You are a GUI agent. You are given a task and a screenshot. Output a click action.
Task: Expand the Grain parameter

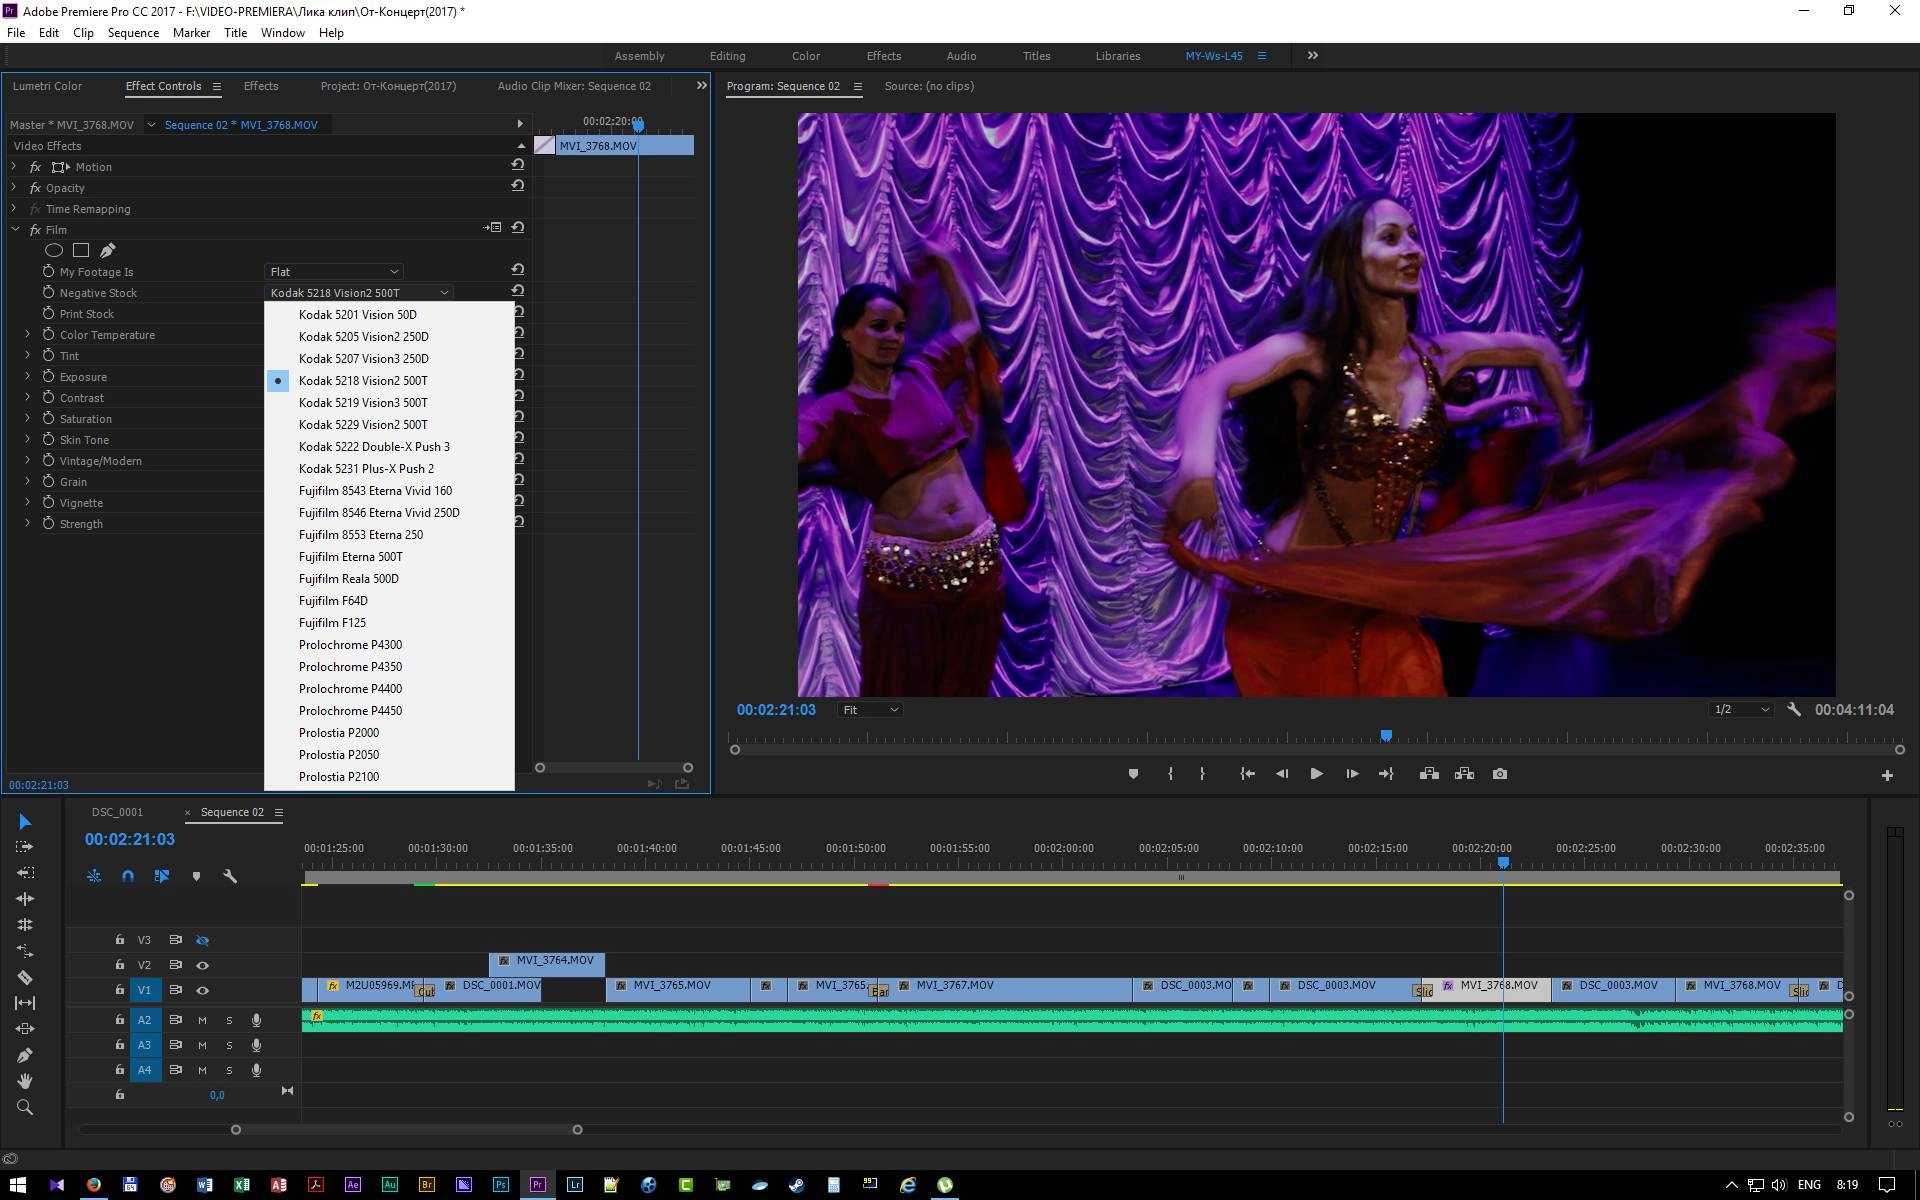coord(27,481)
